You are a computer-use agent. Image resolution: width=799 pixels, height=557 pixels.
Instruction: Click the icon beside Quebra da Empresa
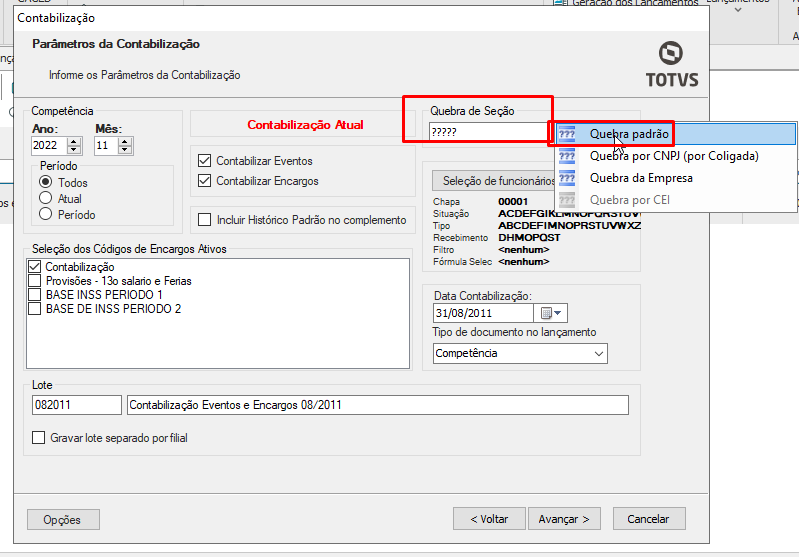tap(567, 178)
